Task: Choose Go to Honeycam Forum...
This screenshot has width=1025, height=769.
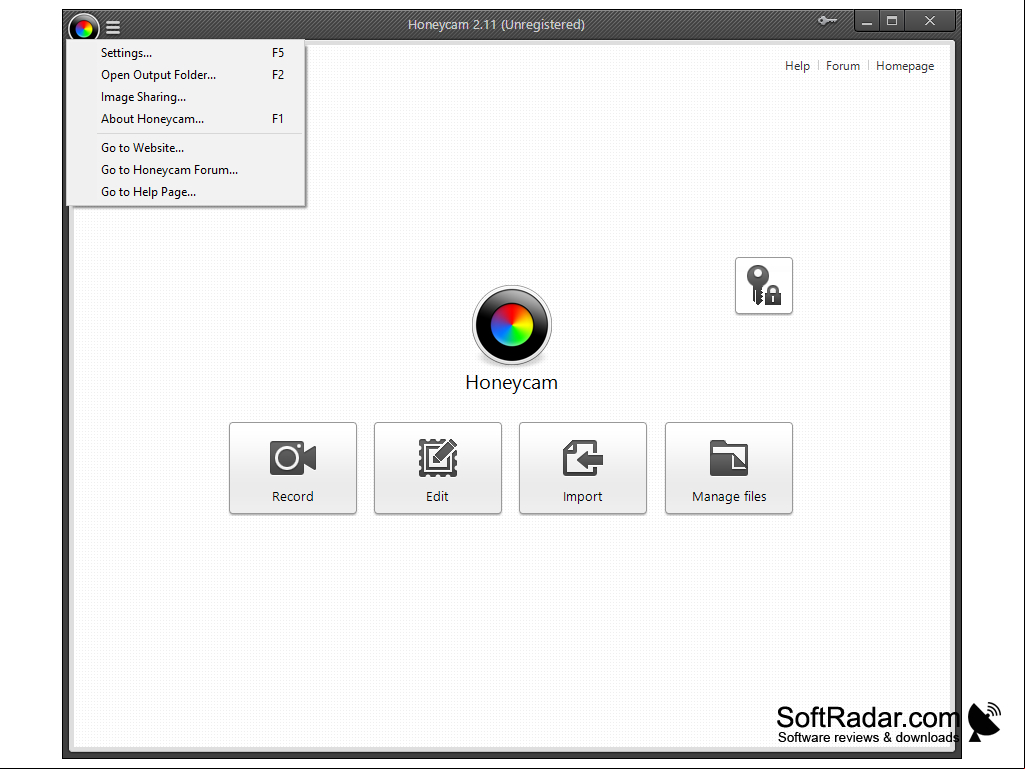Action: coord(186,170)
